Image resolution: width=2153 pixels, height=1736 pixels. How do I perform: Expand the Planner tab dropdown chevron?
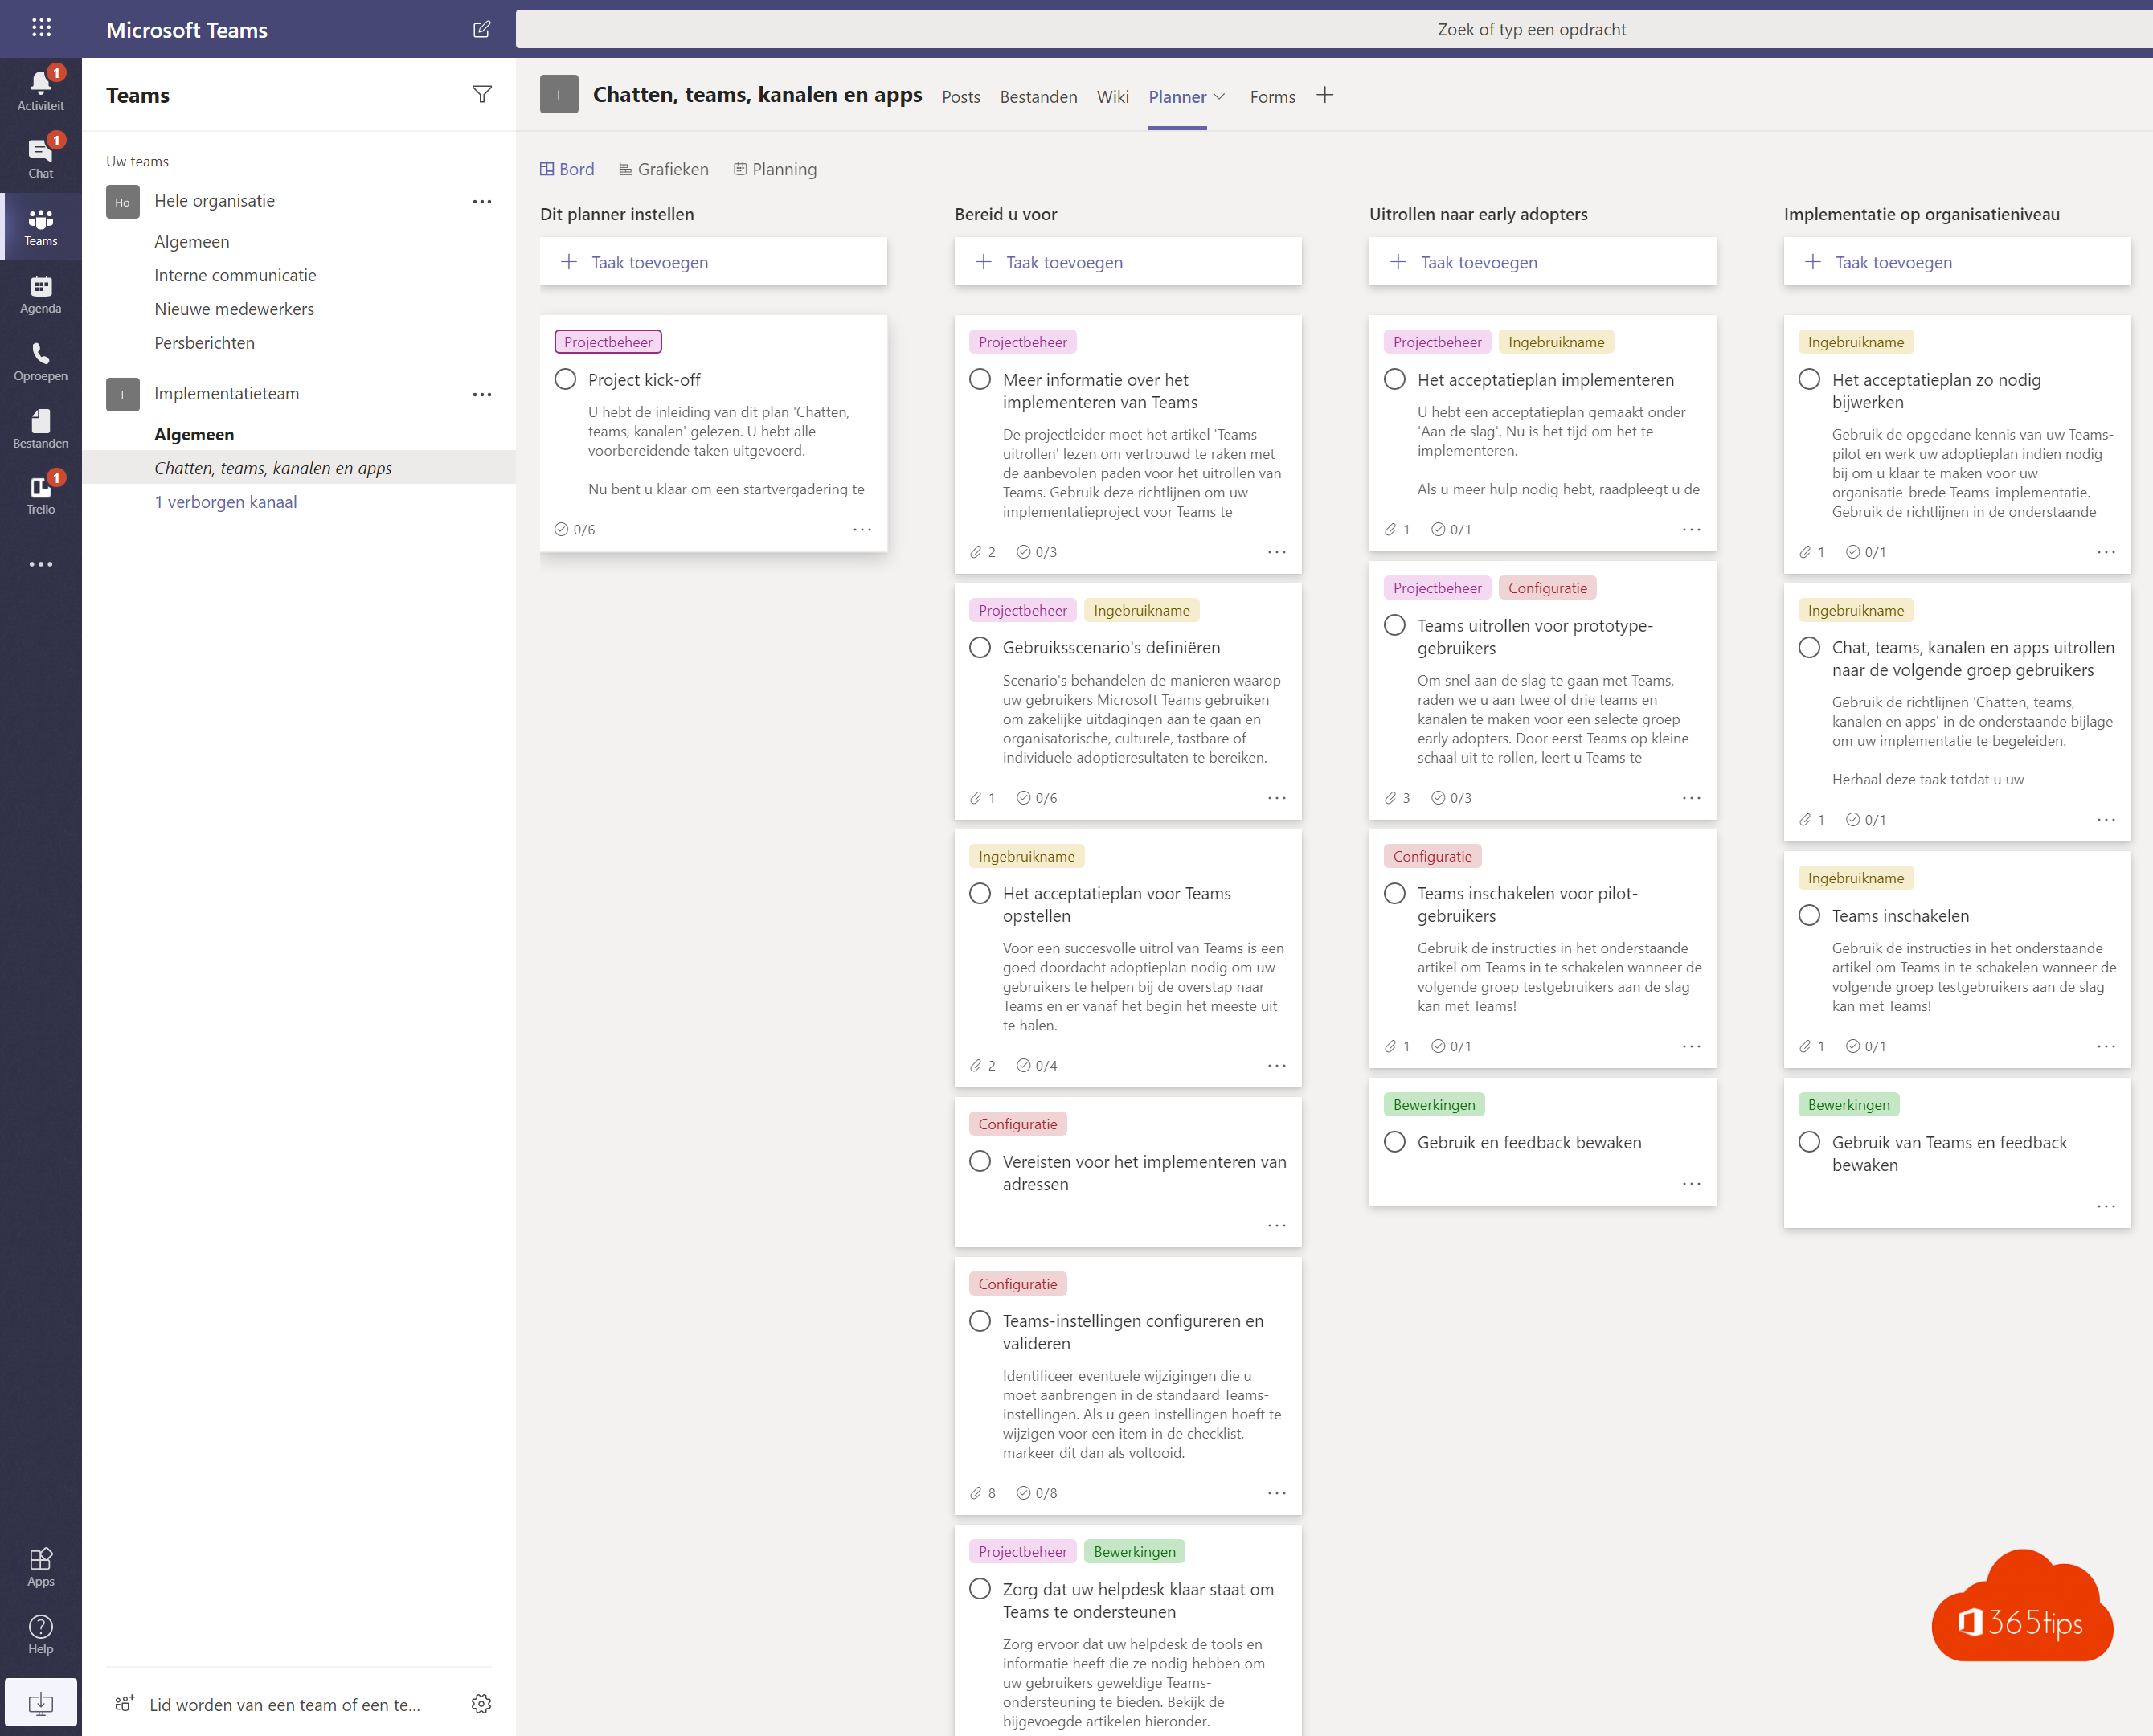(1219, 97)
